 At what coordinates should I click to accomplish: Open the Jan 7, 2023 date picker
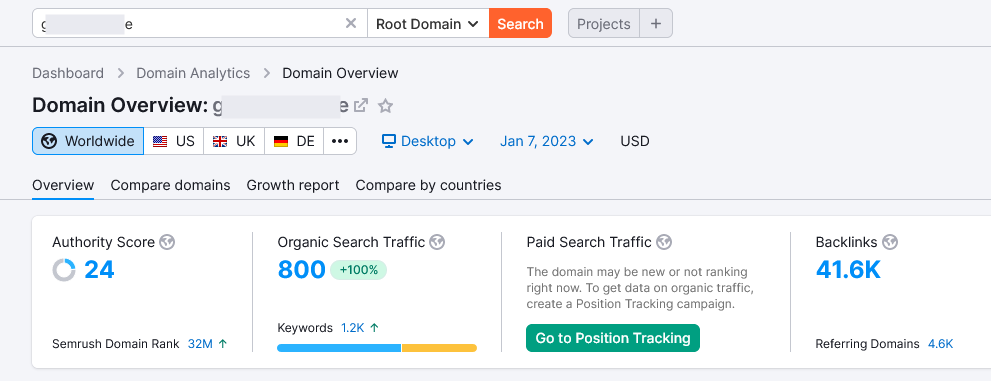point(547,141)
